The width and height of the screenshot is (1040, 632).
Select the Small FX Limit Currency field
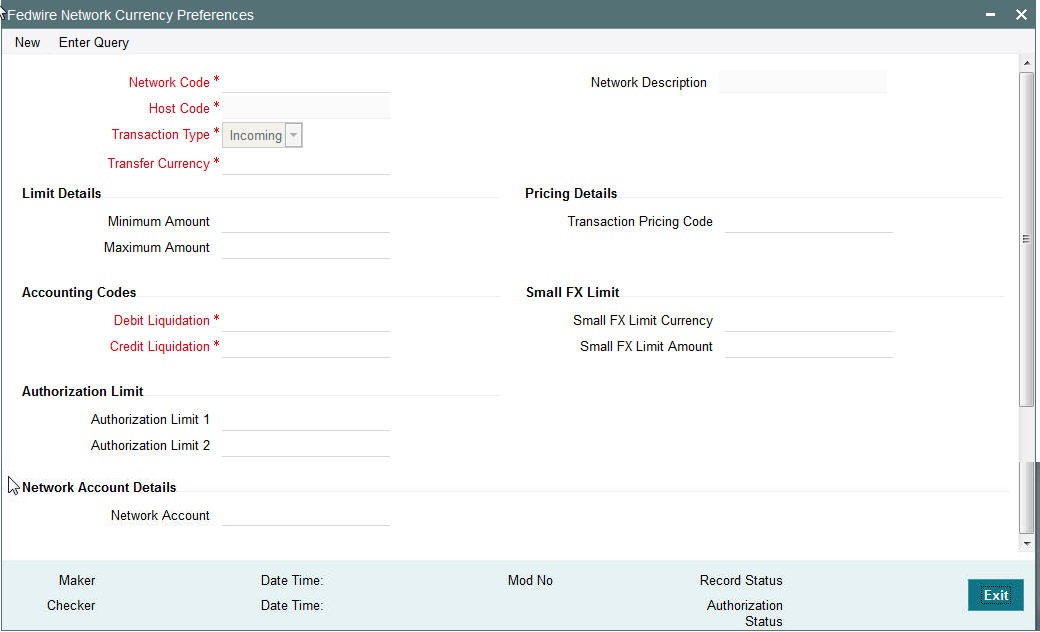pyautogui.click(x=809, y=320)
